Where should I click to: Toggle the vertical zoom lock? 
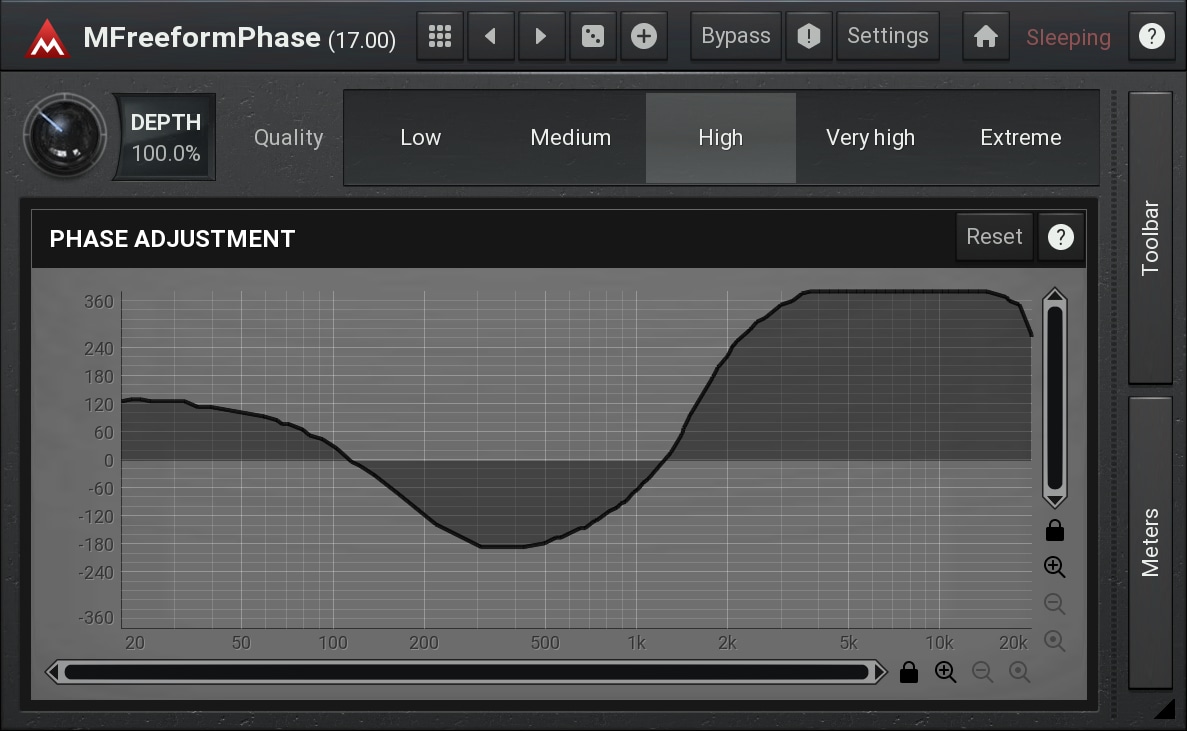click(1054, 530)
